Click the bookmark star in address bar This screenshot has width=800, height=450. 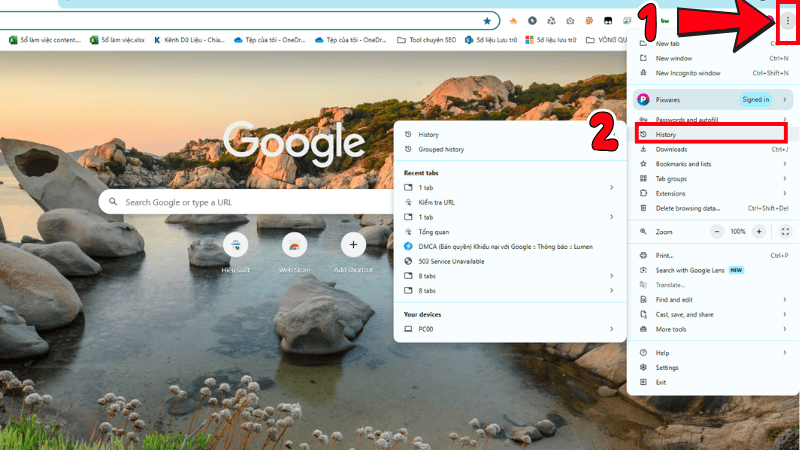[487, 20]
